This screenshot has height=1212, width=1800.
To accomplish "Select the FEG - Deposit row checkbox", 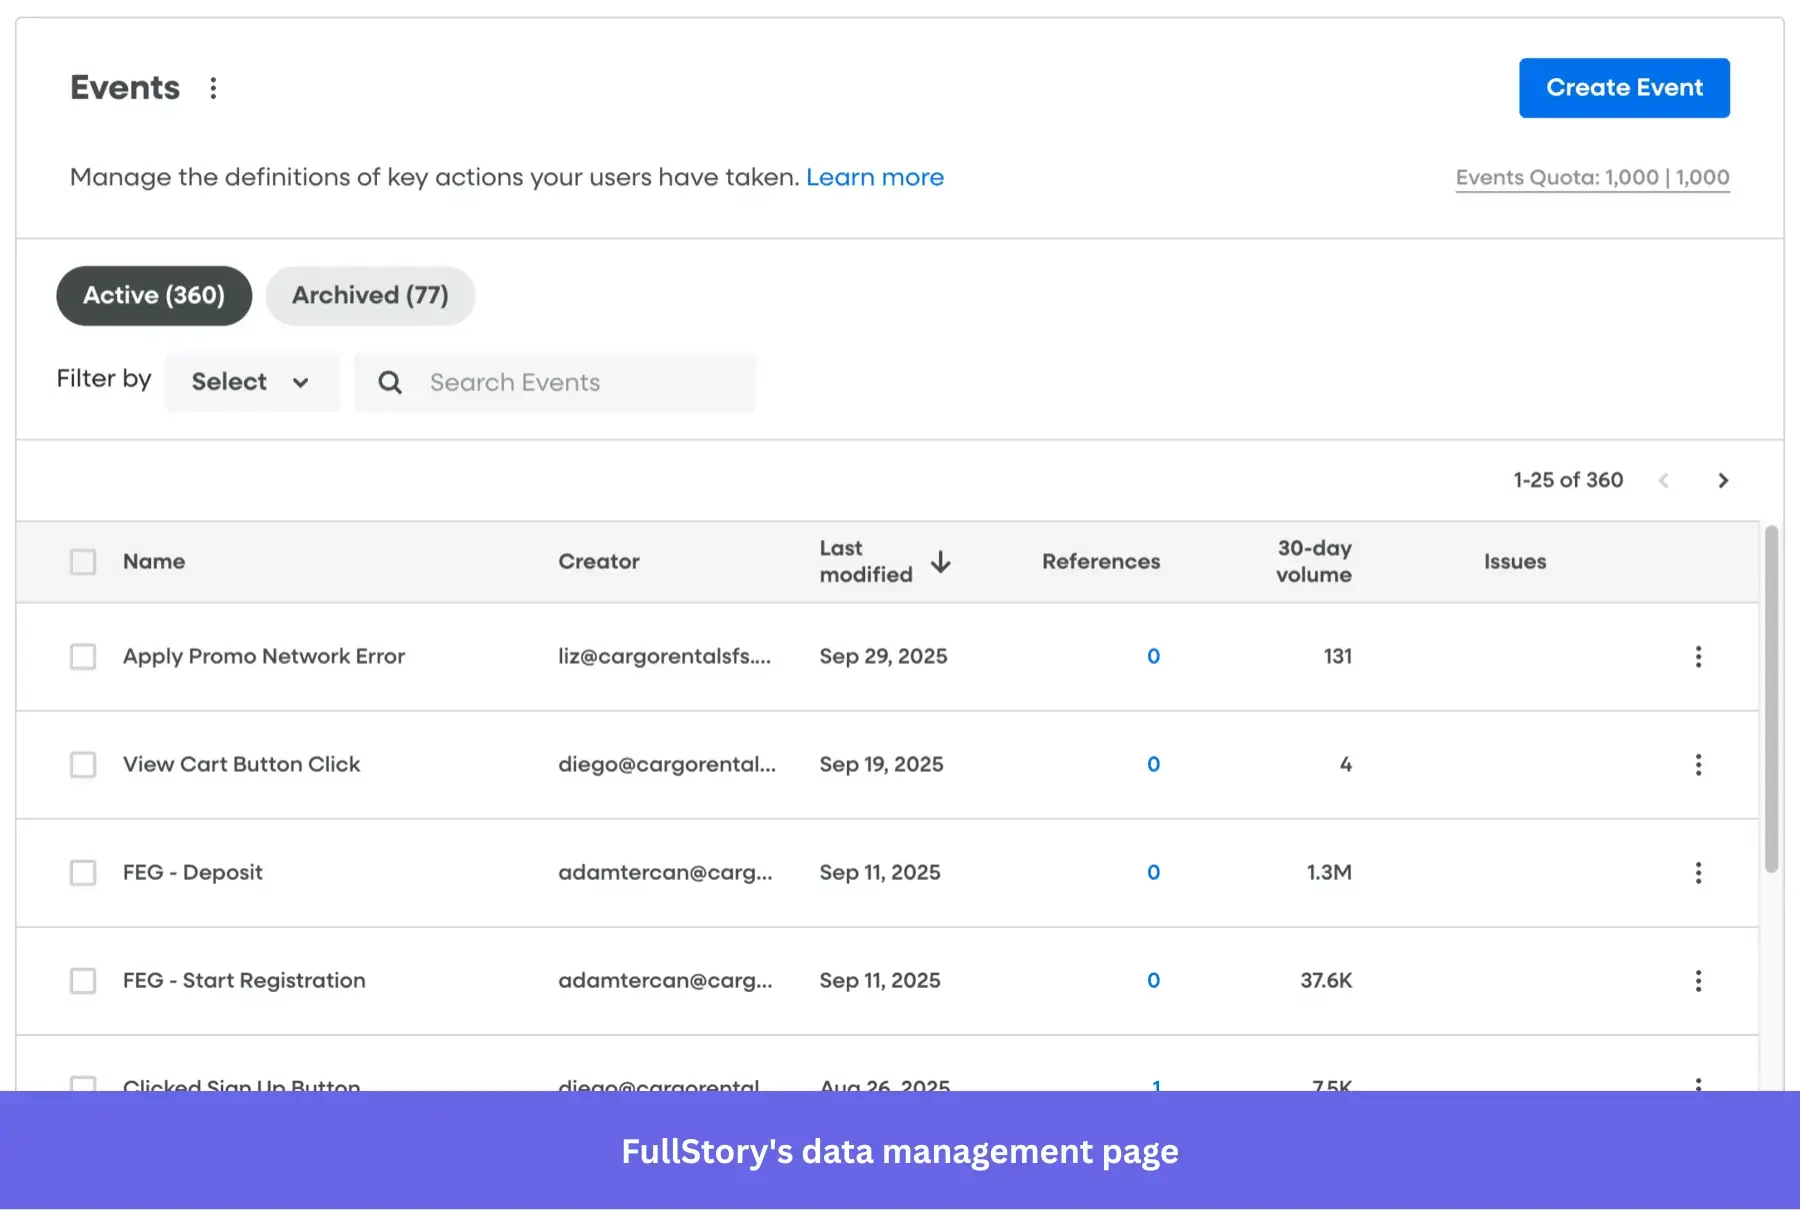I will coord(83,872).
